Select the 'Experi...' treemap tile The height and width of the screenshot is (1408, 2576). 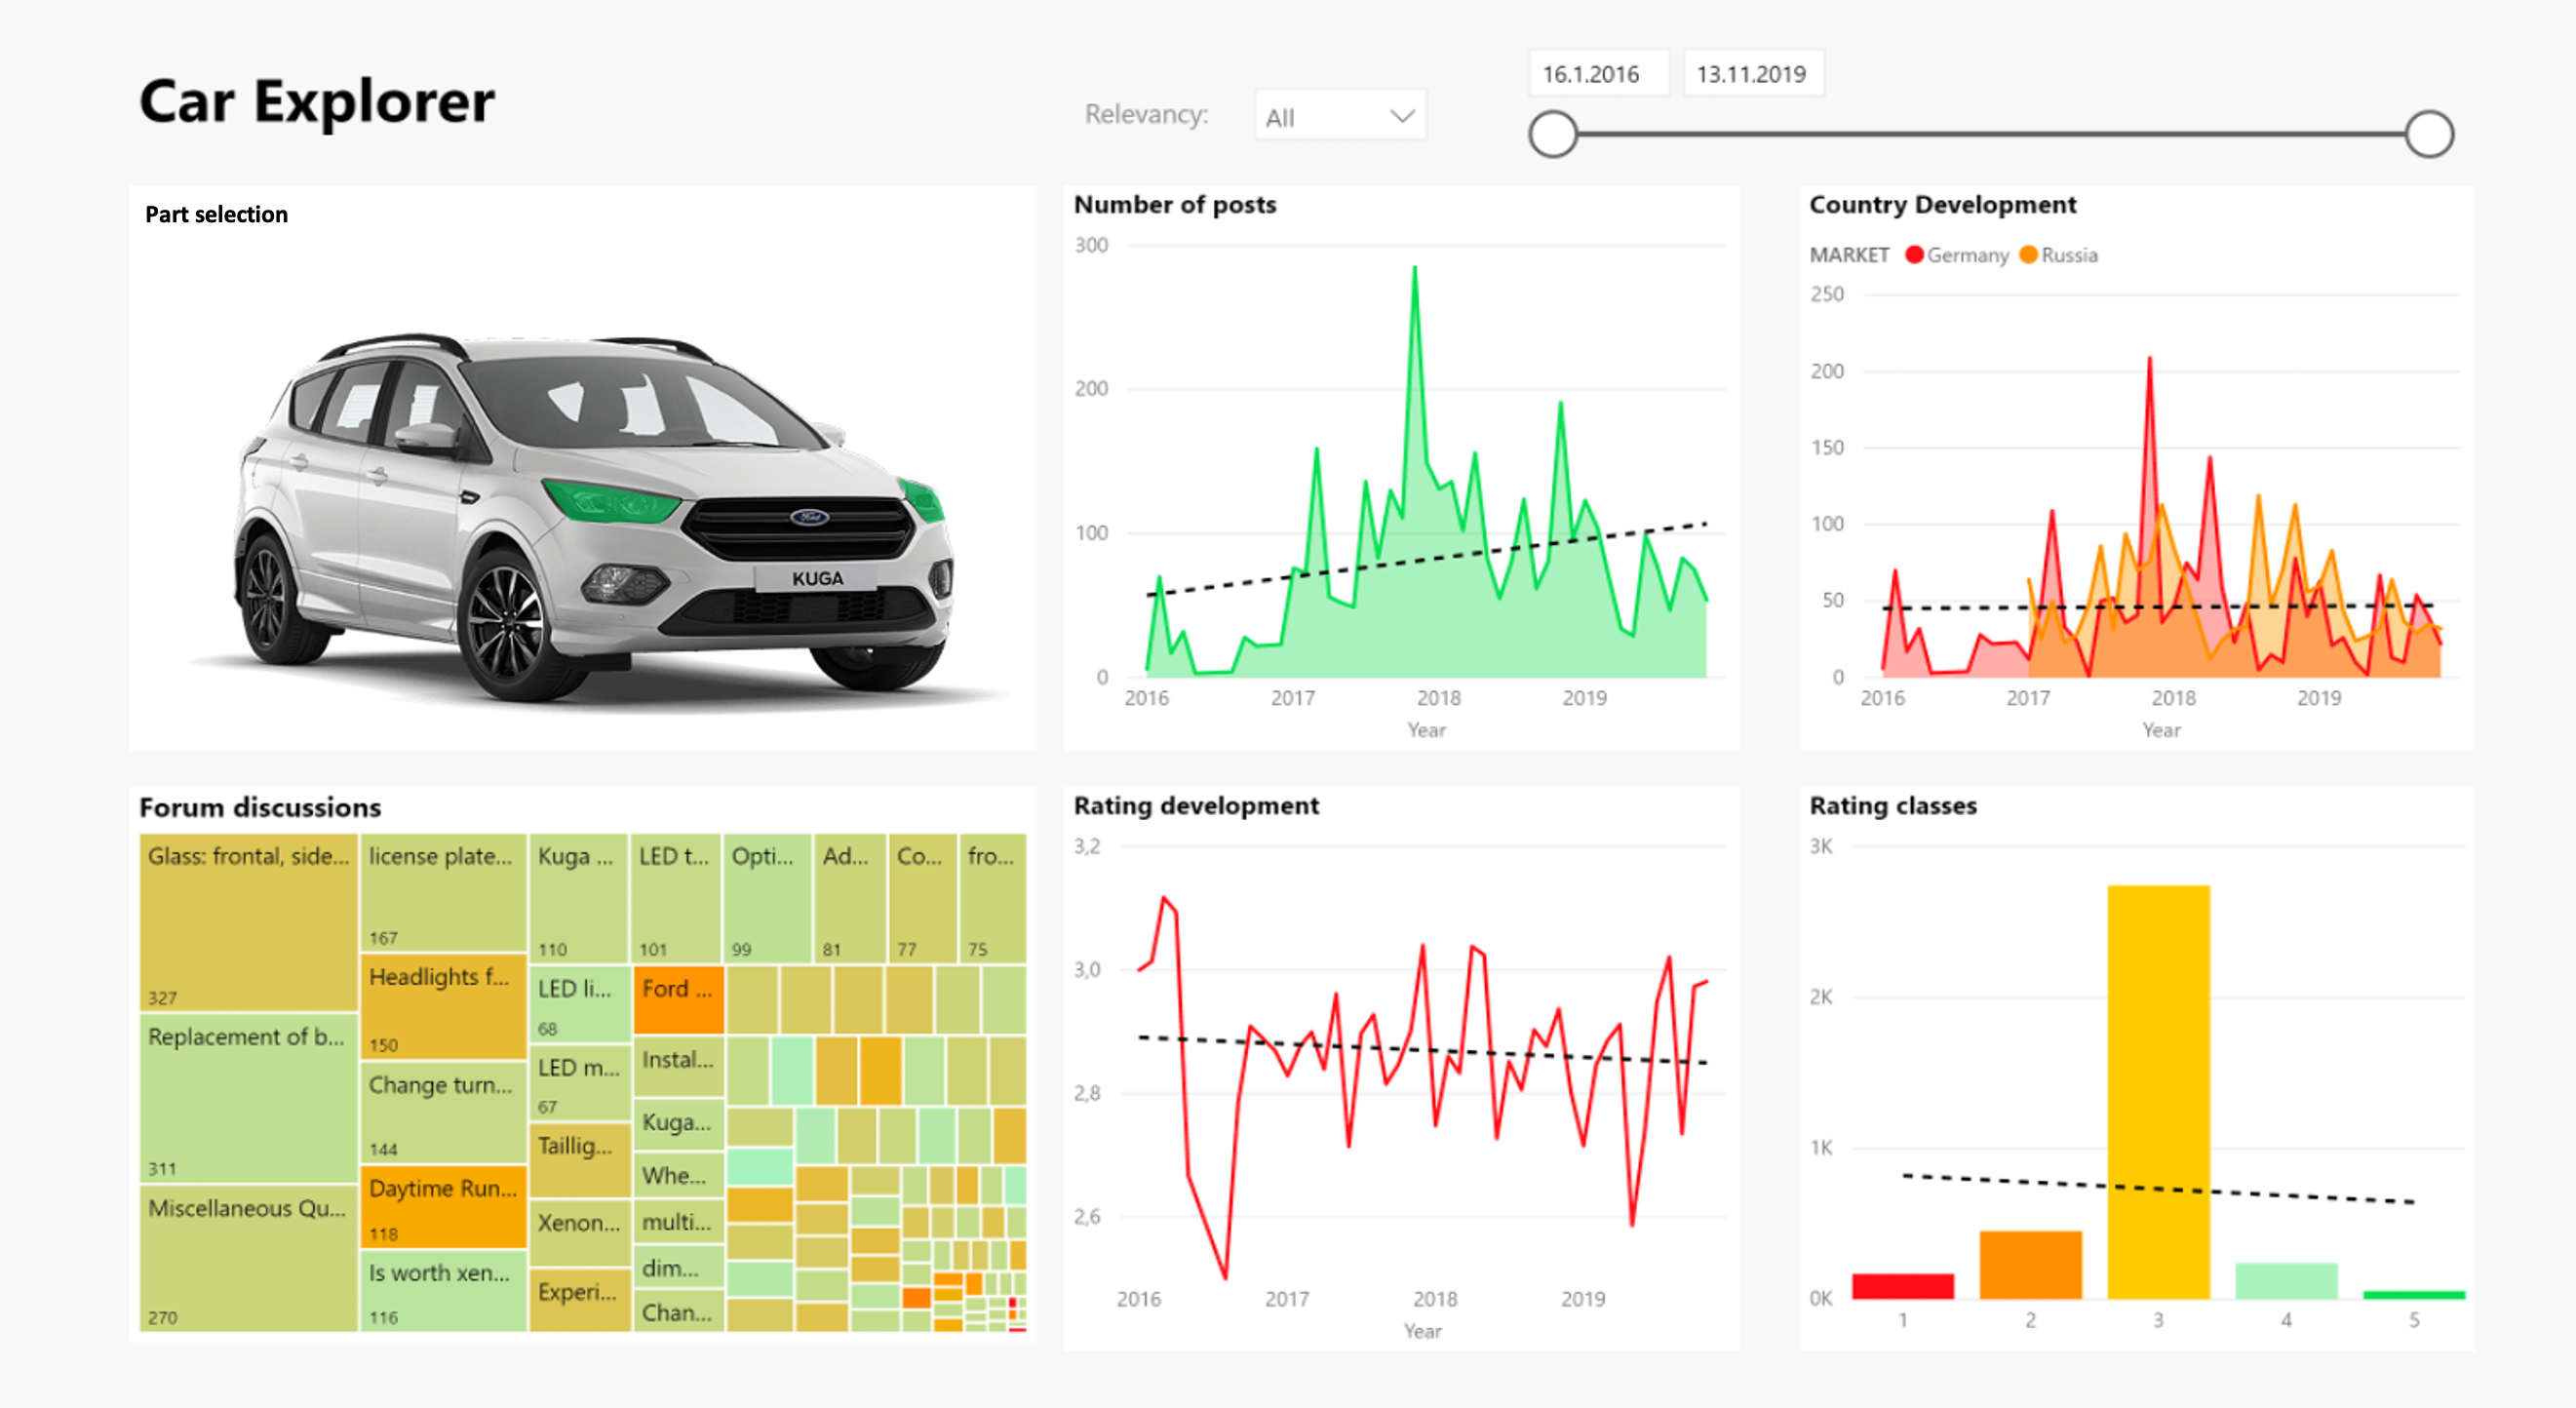coord(579,1300)
